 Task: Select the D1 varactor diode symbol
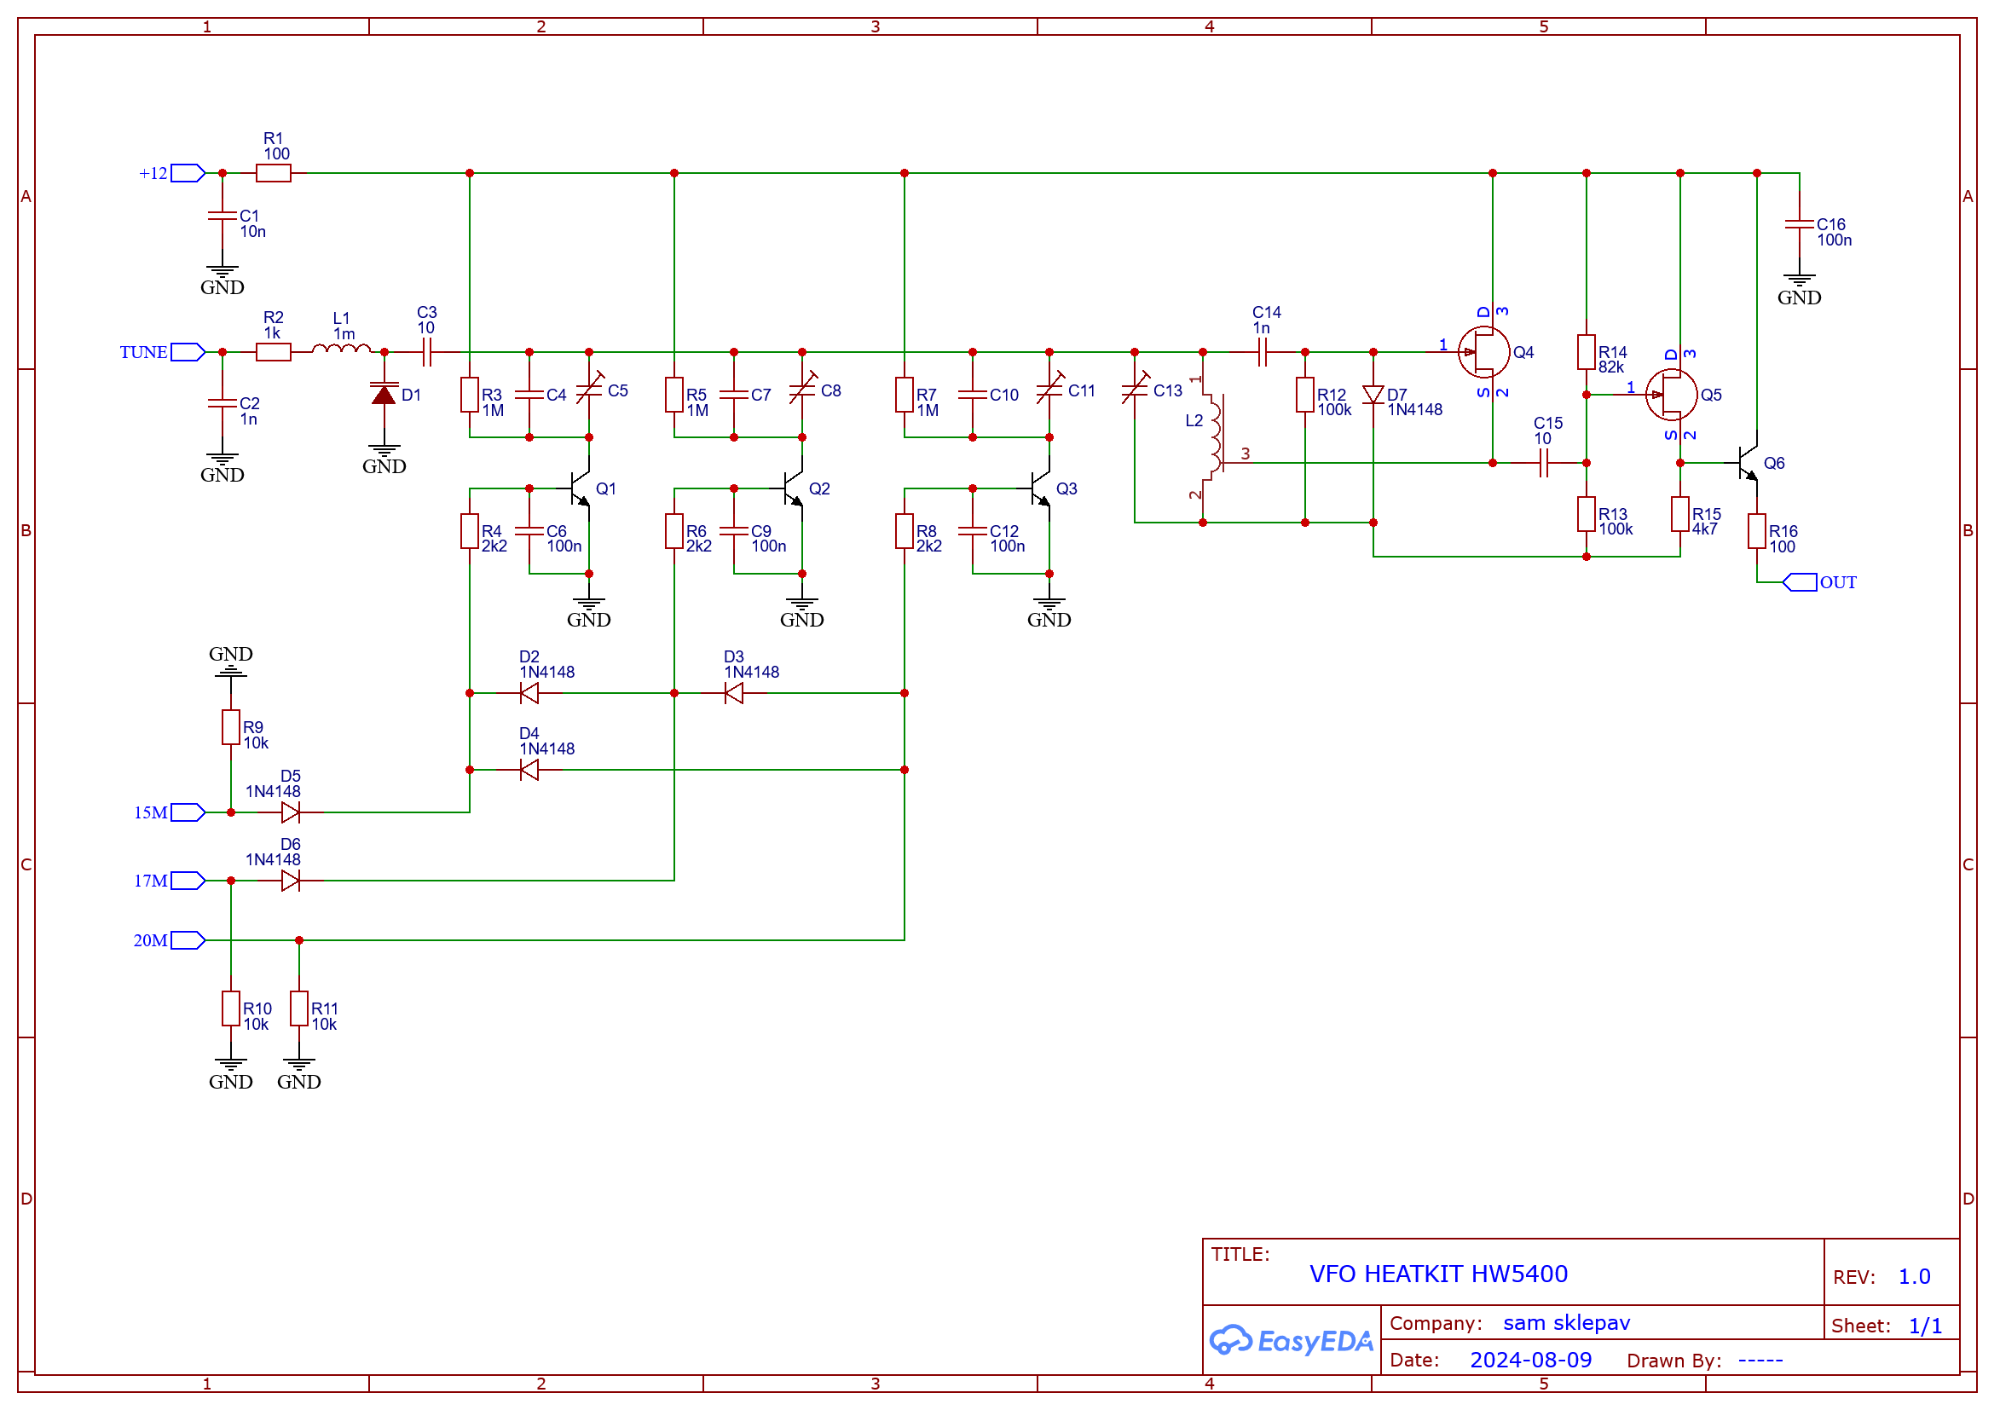point(384,396)
